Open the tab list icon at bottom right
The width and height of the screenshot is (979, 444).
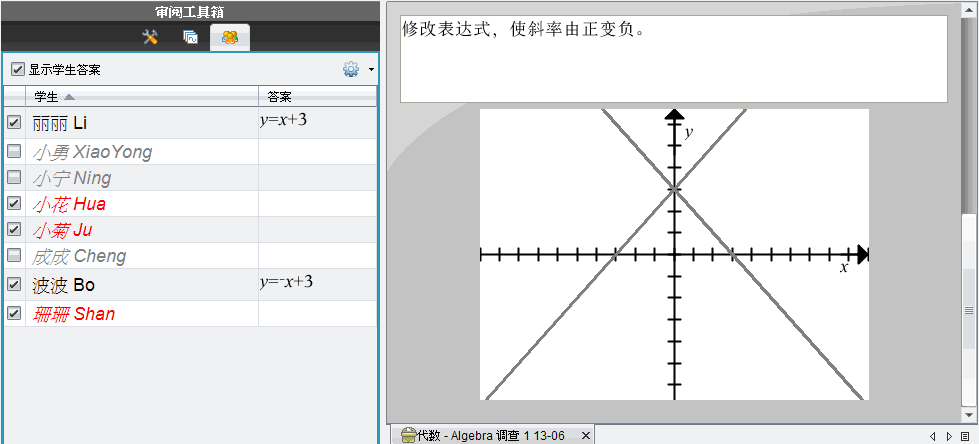coord(965,436)
